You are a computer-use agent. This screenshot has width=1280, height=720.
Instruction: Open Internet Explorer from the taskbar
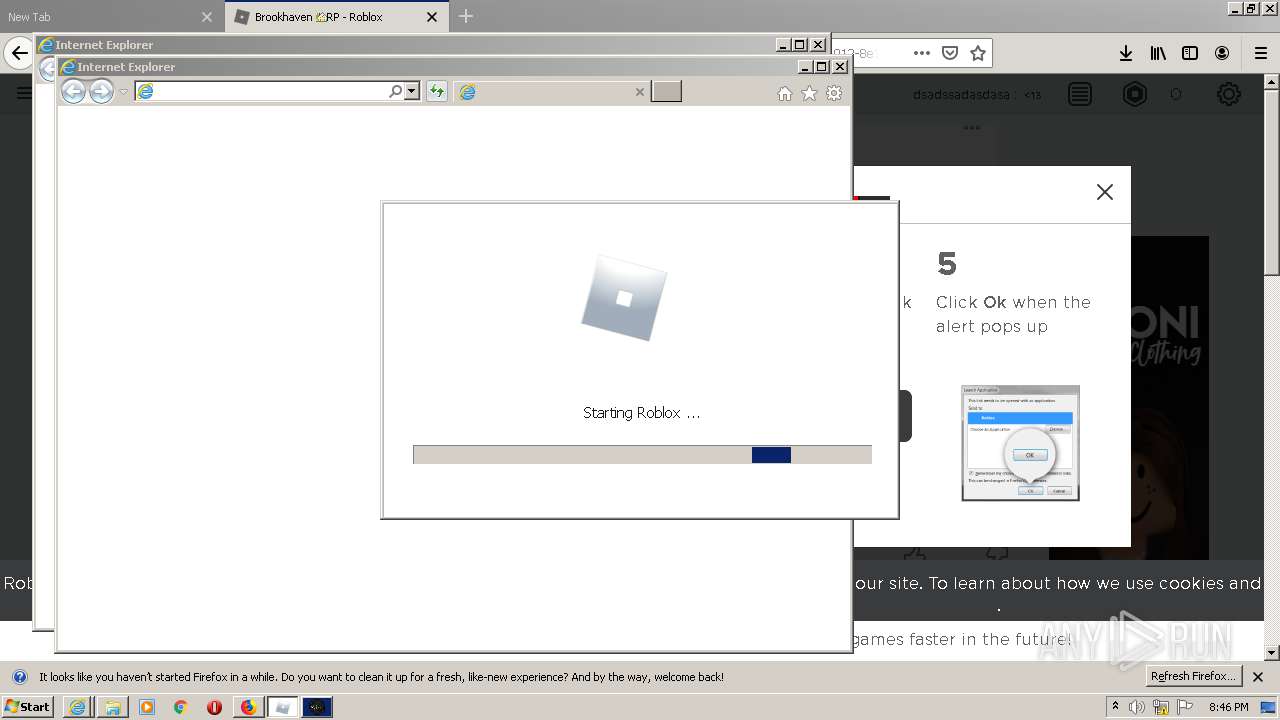[x=77, y=707]
